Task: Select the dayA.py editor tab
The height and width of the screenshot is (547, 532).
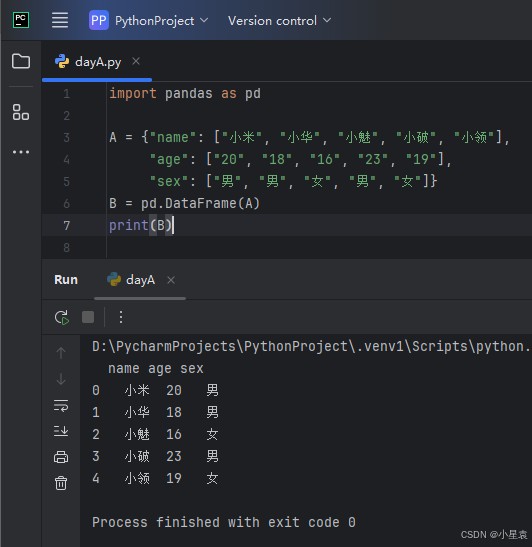Action: pyautogui.click(x=88, y=62)
